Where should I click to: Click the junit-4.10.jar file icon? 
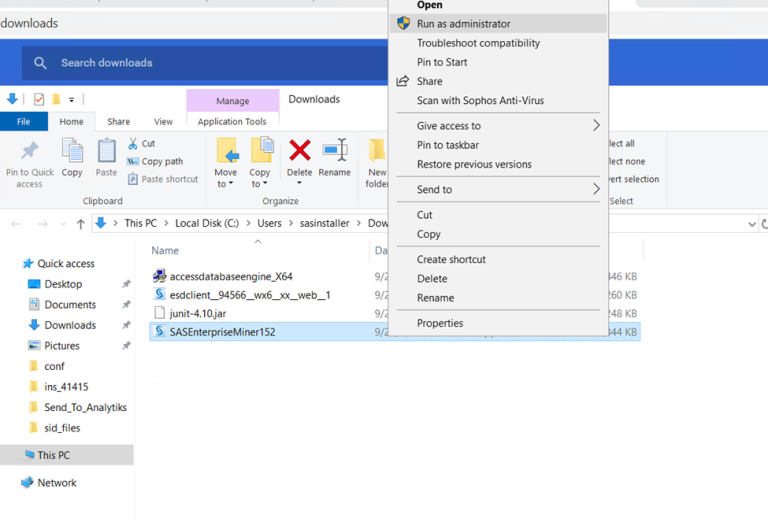159,313
